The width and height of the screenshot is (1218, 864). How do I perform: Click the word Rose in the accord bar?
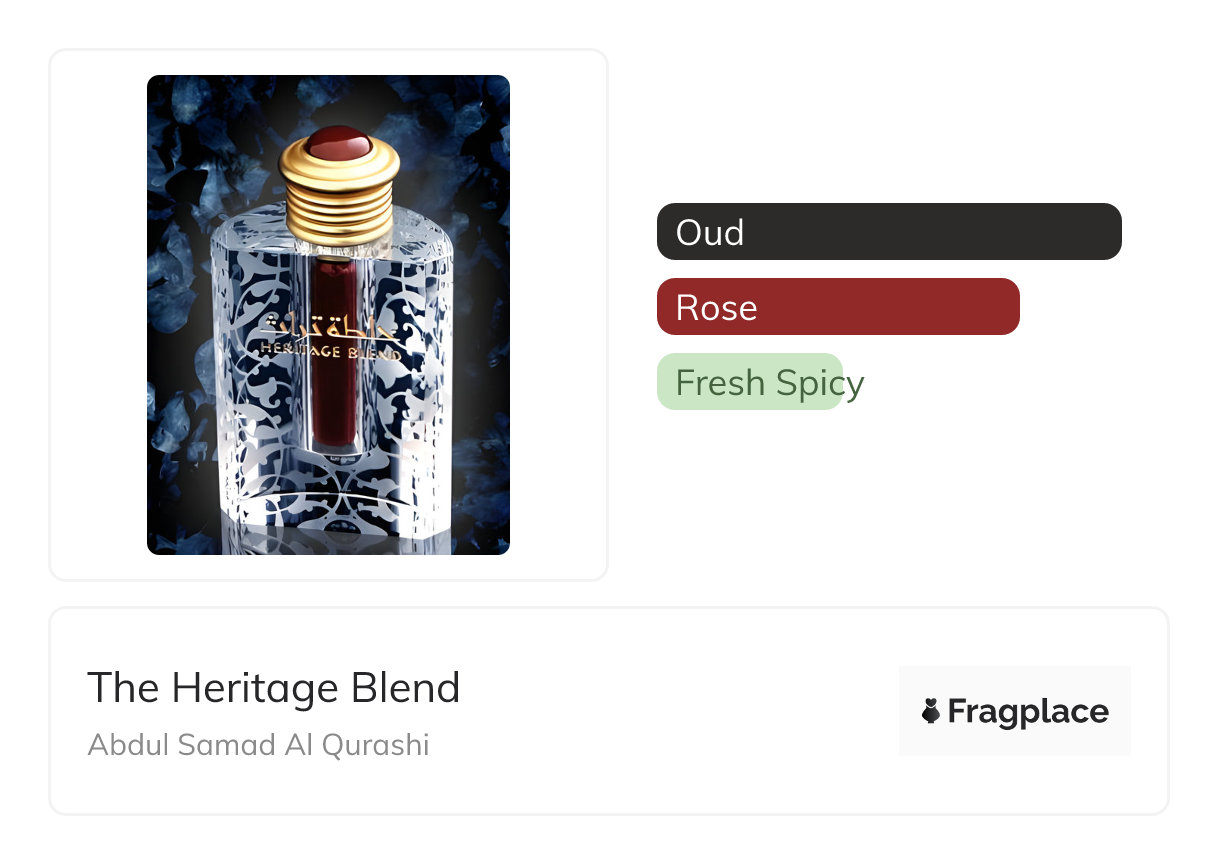tap(717, 307)
